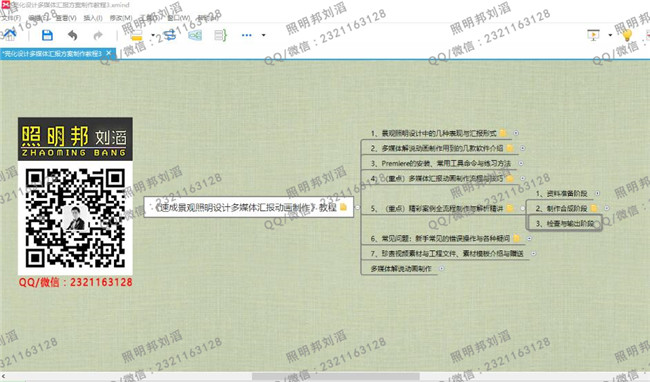Undo the last action
This screenshot has width=650, height=382.
coord(73,36)
